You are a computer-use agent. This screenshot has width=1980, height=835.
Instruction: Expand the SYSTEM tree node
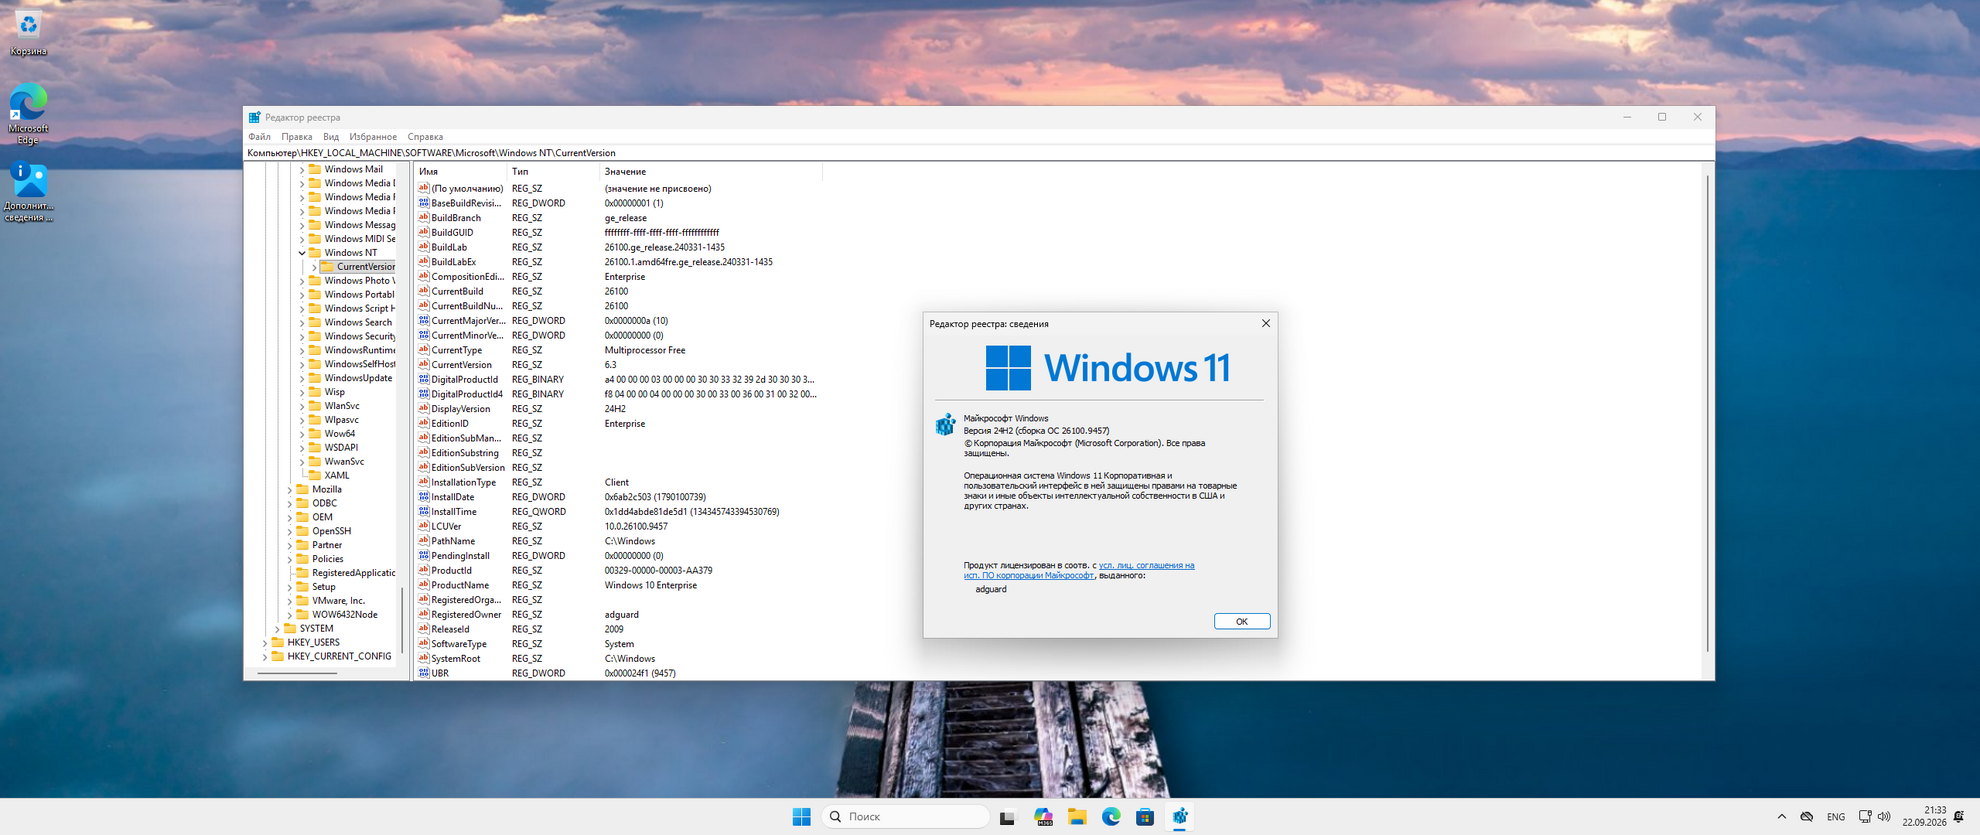pyautogui.click(x=277, y=629)
